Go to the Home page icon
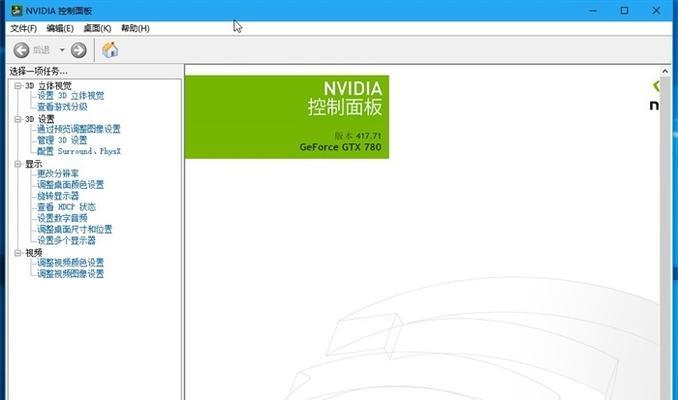 (x=110, y=50)
